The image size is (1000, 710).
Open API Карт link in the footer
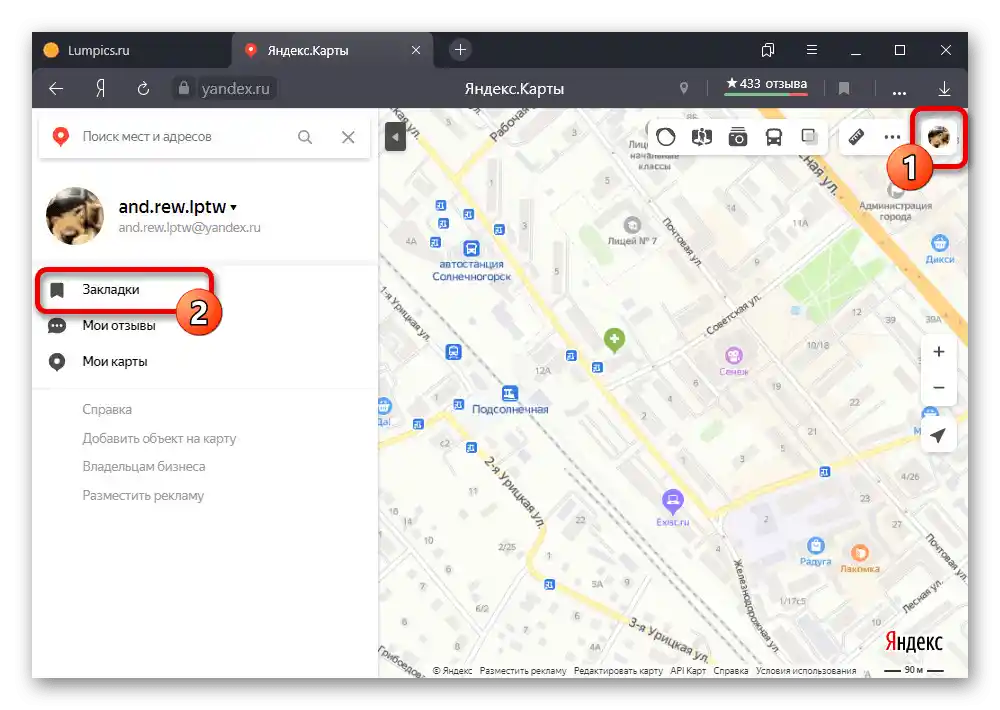tap(688, 670)
